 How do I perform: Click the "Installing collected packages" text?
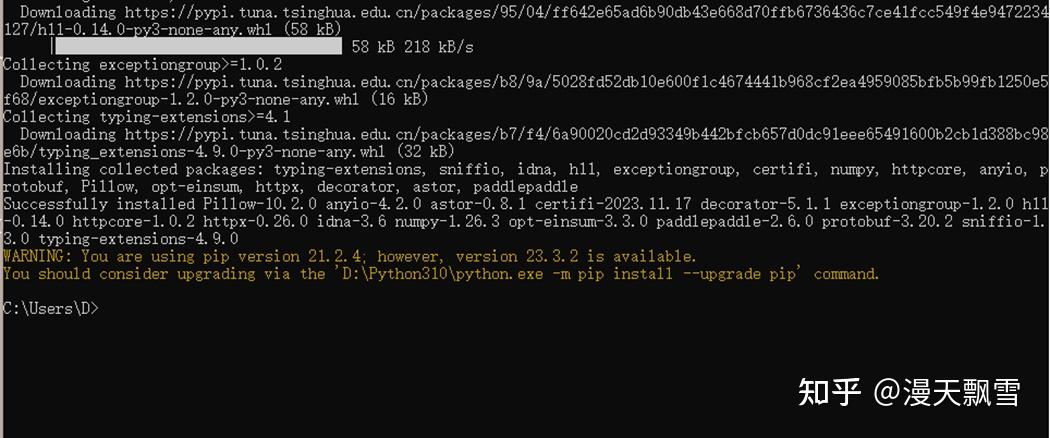point(116,169)
